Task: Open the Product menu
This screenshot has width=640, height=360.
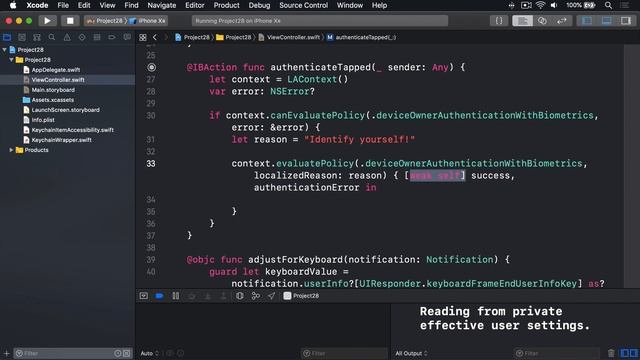Action: pos(226,5)
